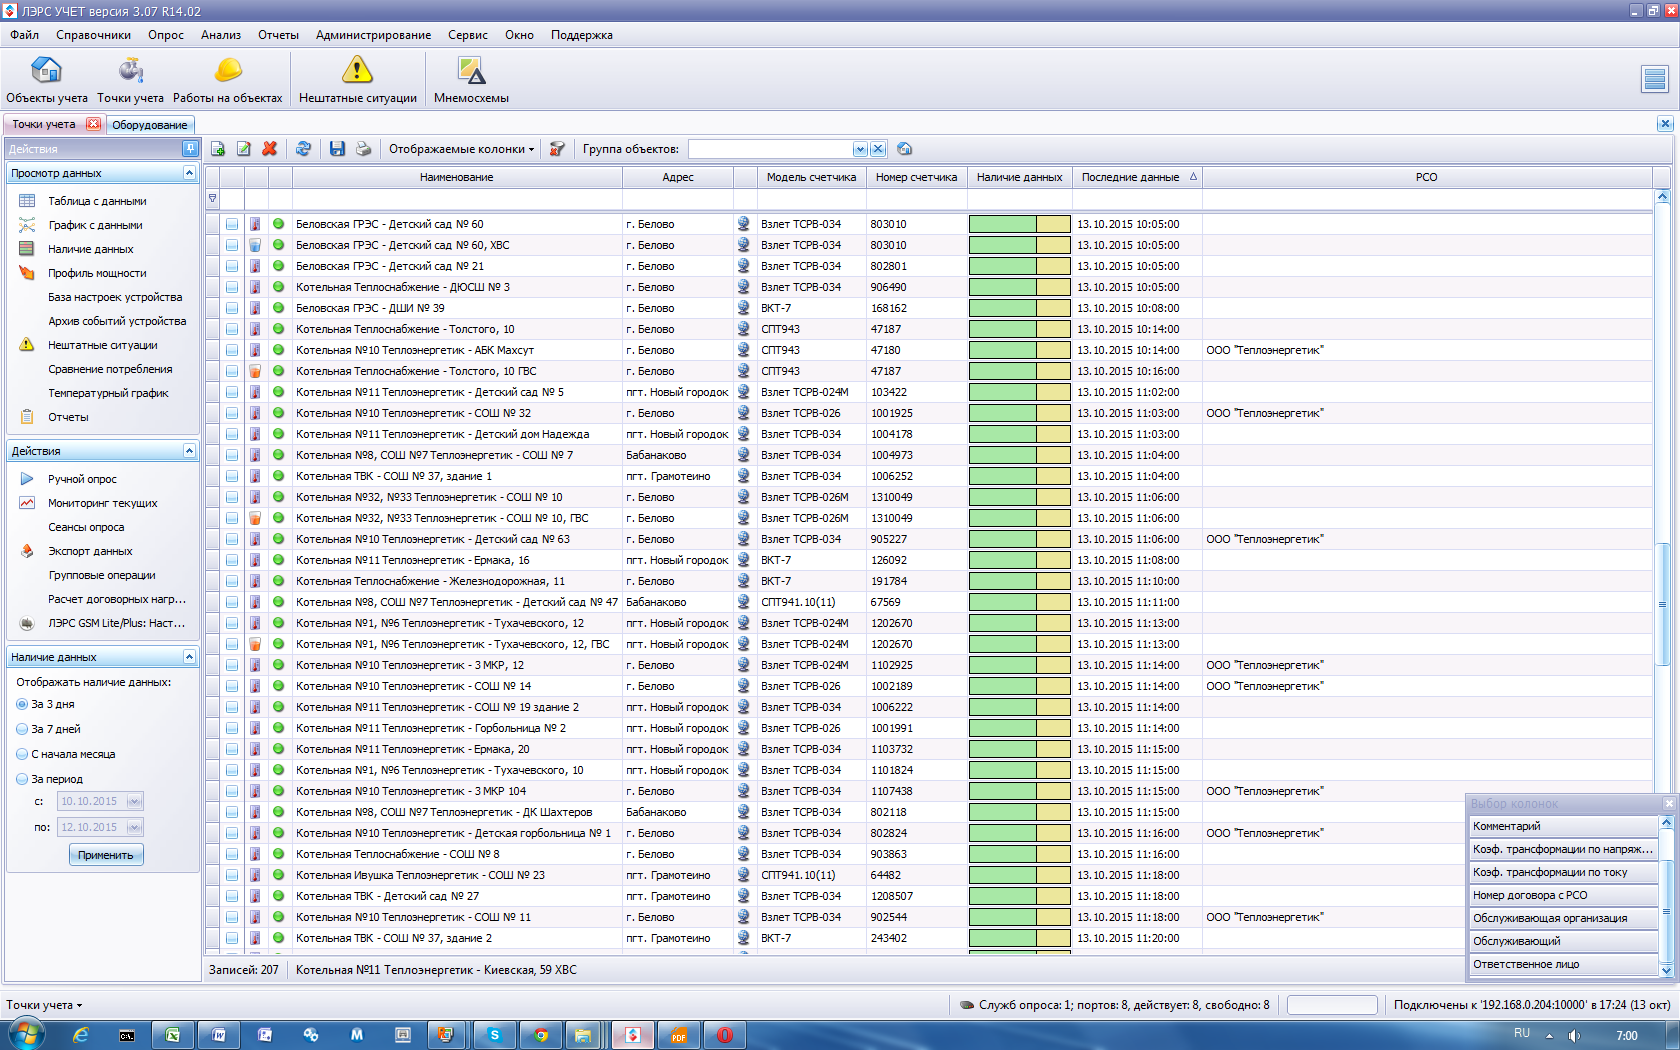Image resolution: width=1680 pixels, height=1050 pixels.
Task: Click filter row funnel icon in grid
Action: pyautogui.click(x=212, y=198)
